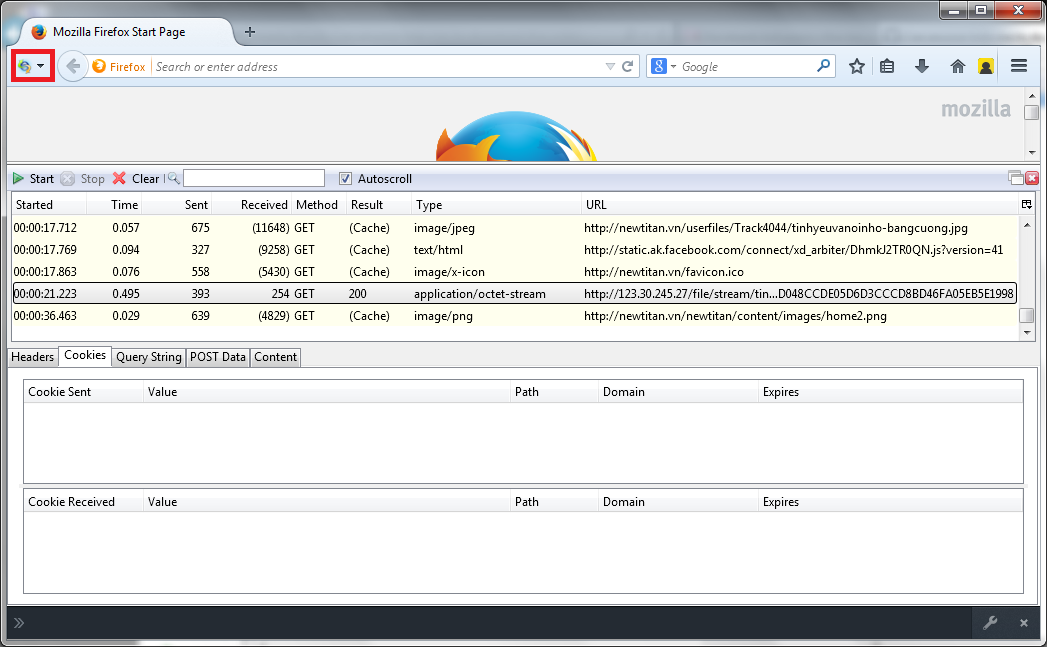Close the developer toolbar
Image resolution: width=1047 pixels, height=647 pixels.
[1024, 623]
